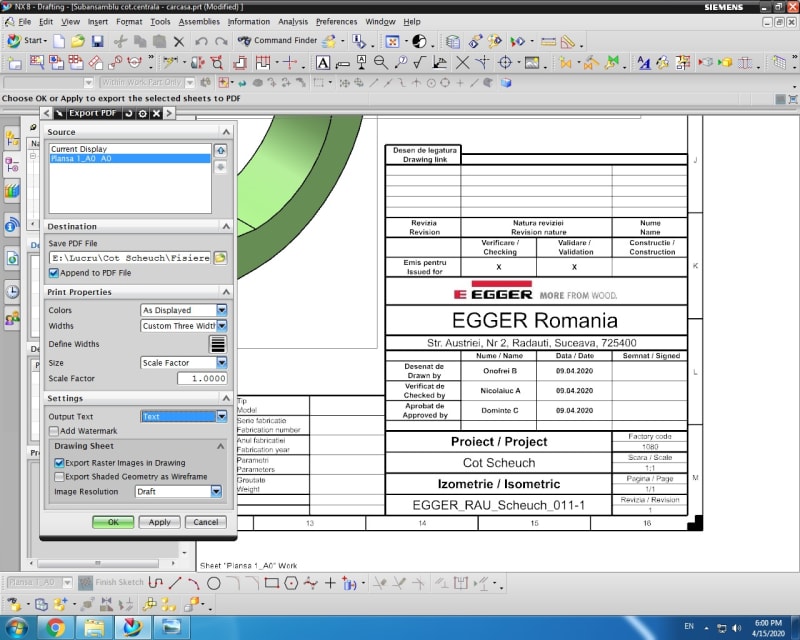Open the Image Resolution dropdown set to Draft
Image resolution: width=800 pixels, height=640 pixels.
179,491
